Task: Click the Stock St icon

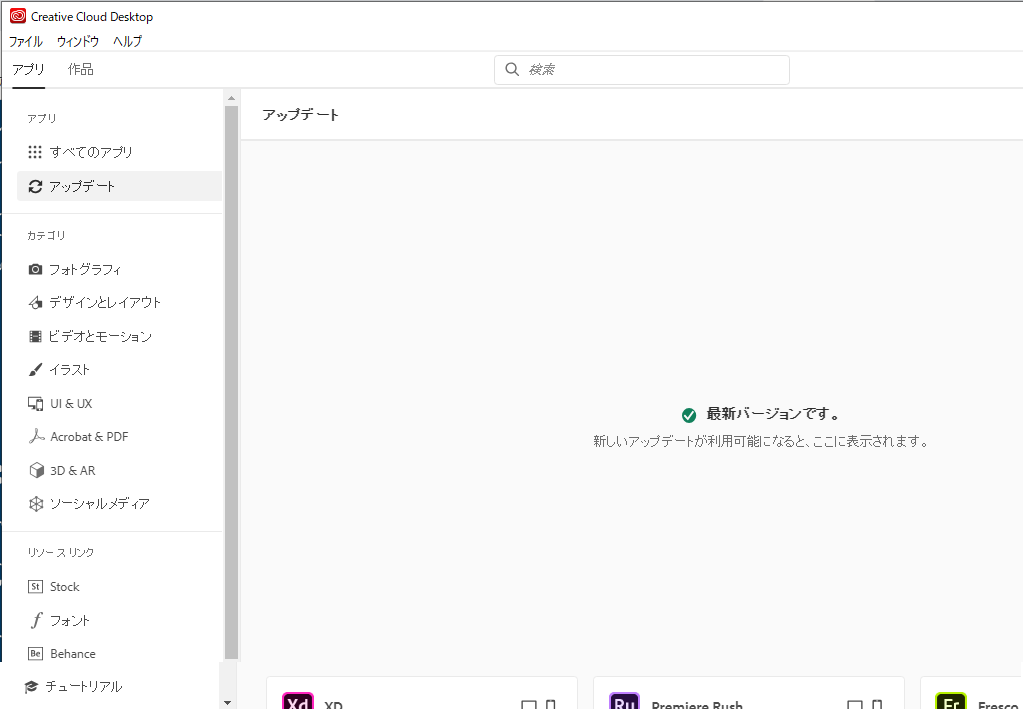Action: [x=35, y=587]
